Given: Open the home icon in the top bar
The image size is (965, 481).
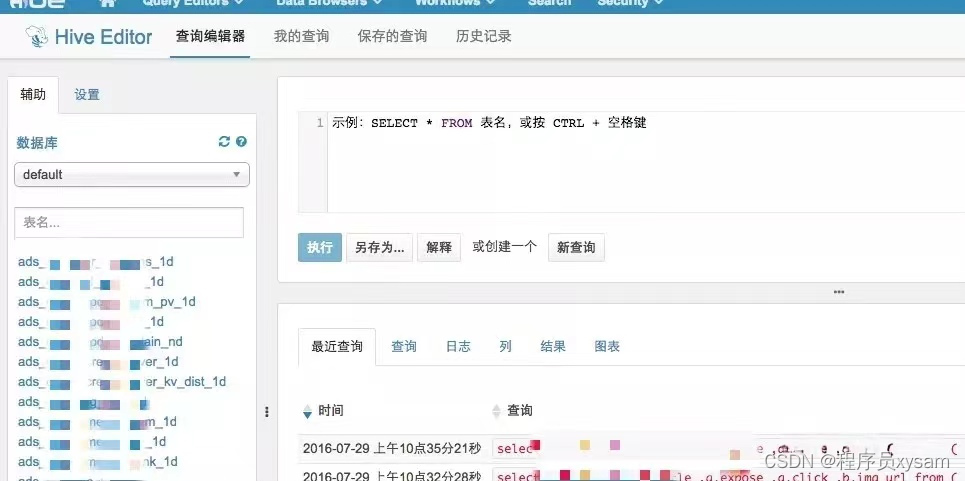Looking at the screenshot, I should pos(108,3).
